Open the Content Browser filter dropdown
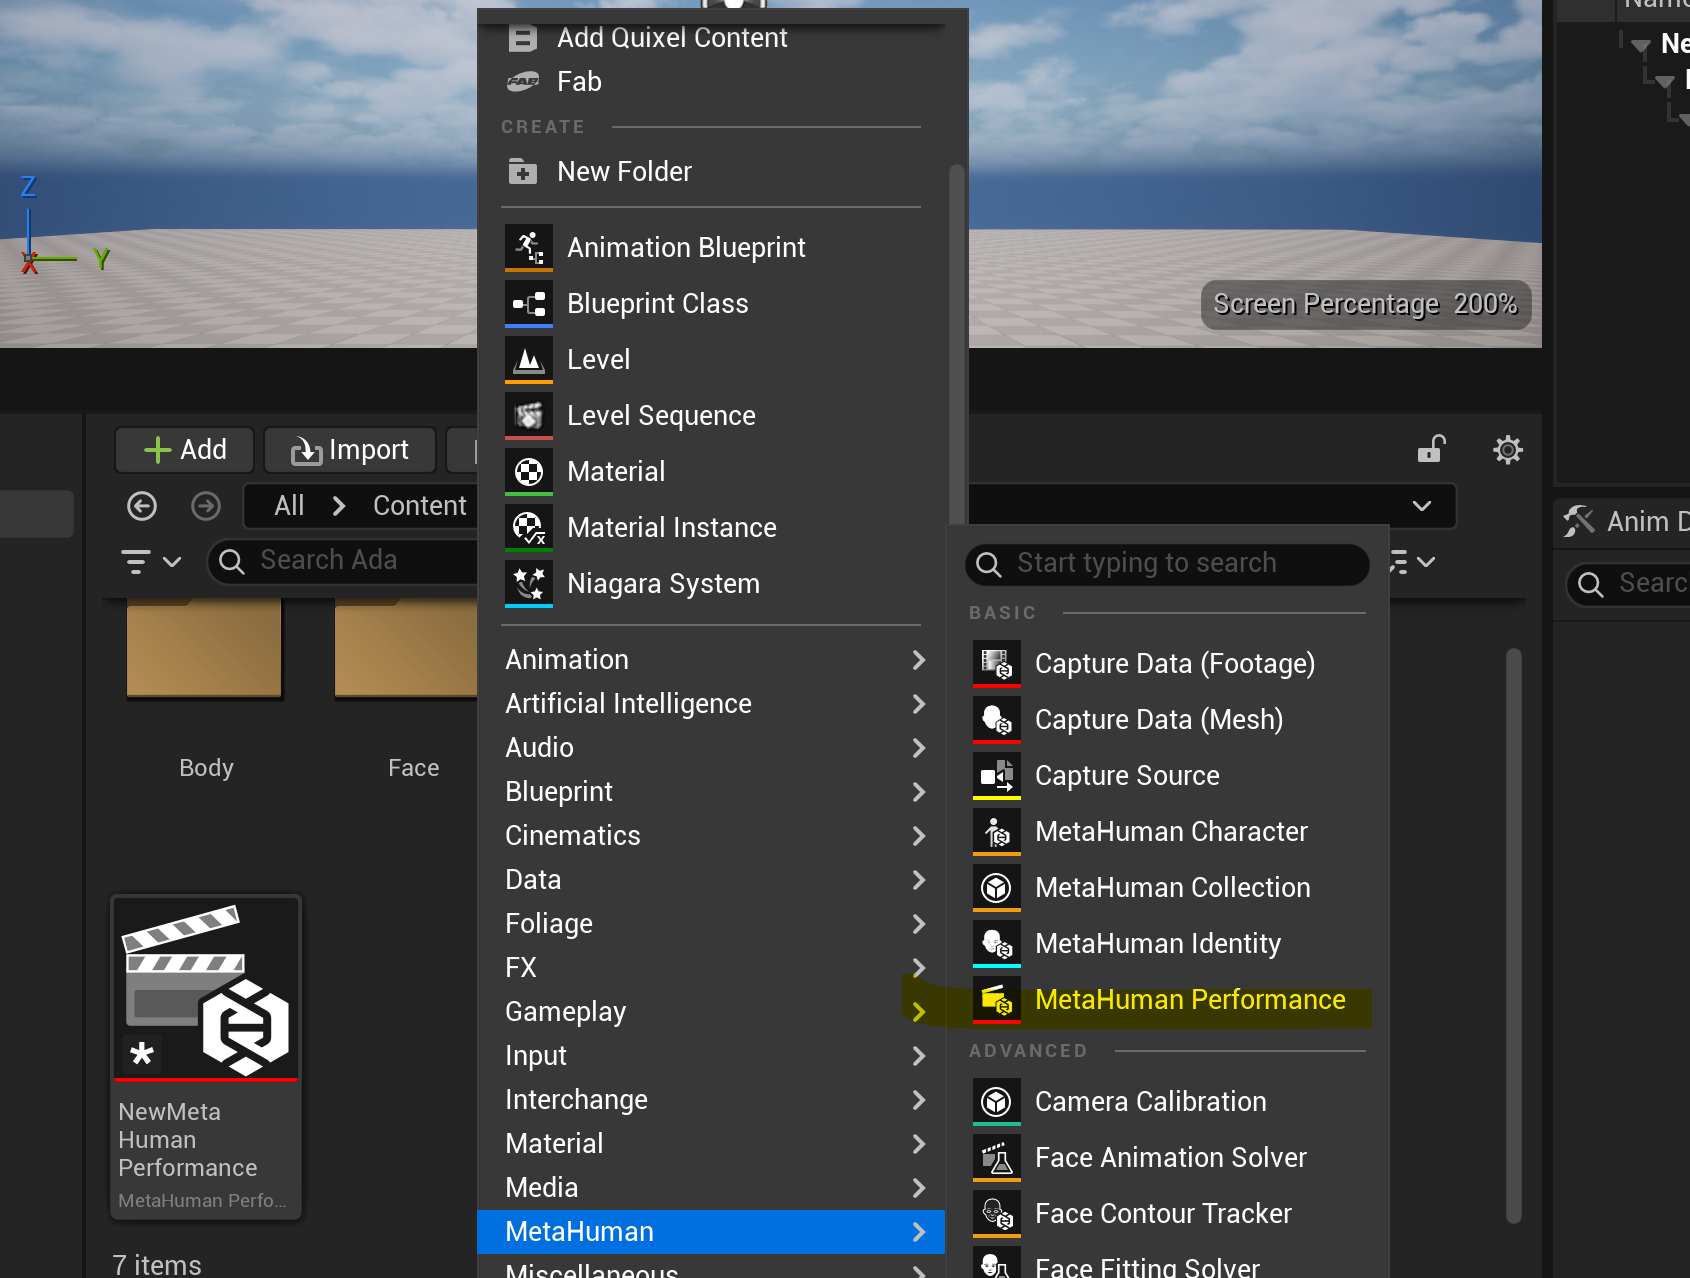The height and width of the screenshot is (1278, 1690). pyautogui.click(x=151, y=561)
